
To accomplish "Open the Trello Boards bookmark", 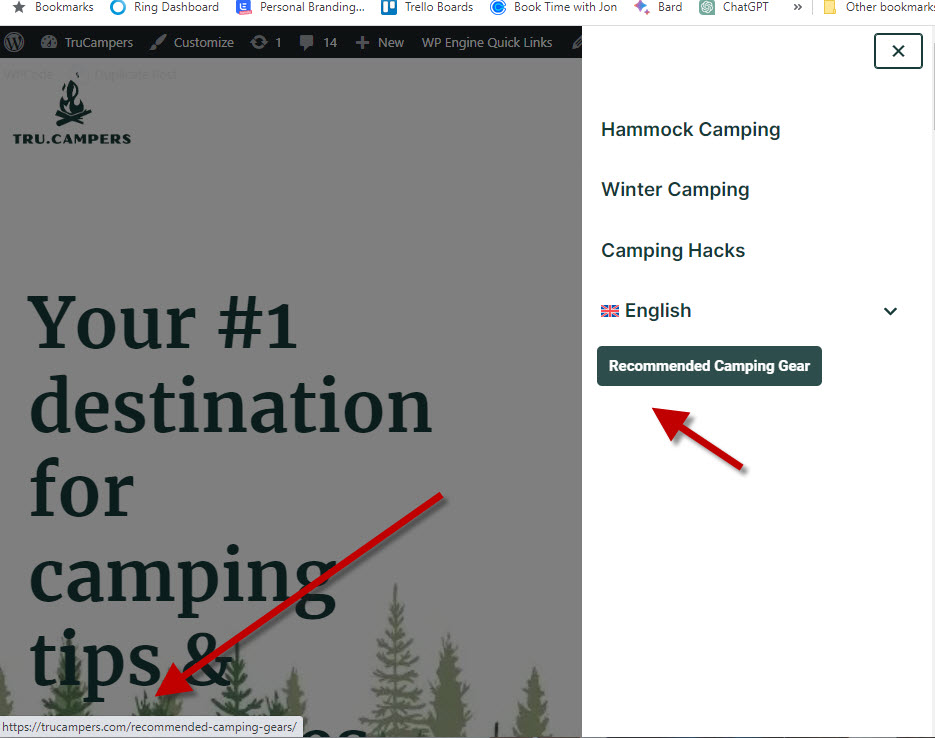I will [x=427, y=7].
